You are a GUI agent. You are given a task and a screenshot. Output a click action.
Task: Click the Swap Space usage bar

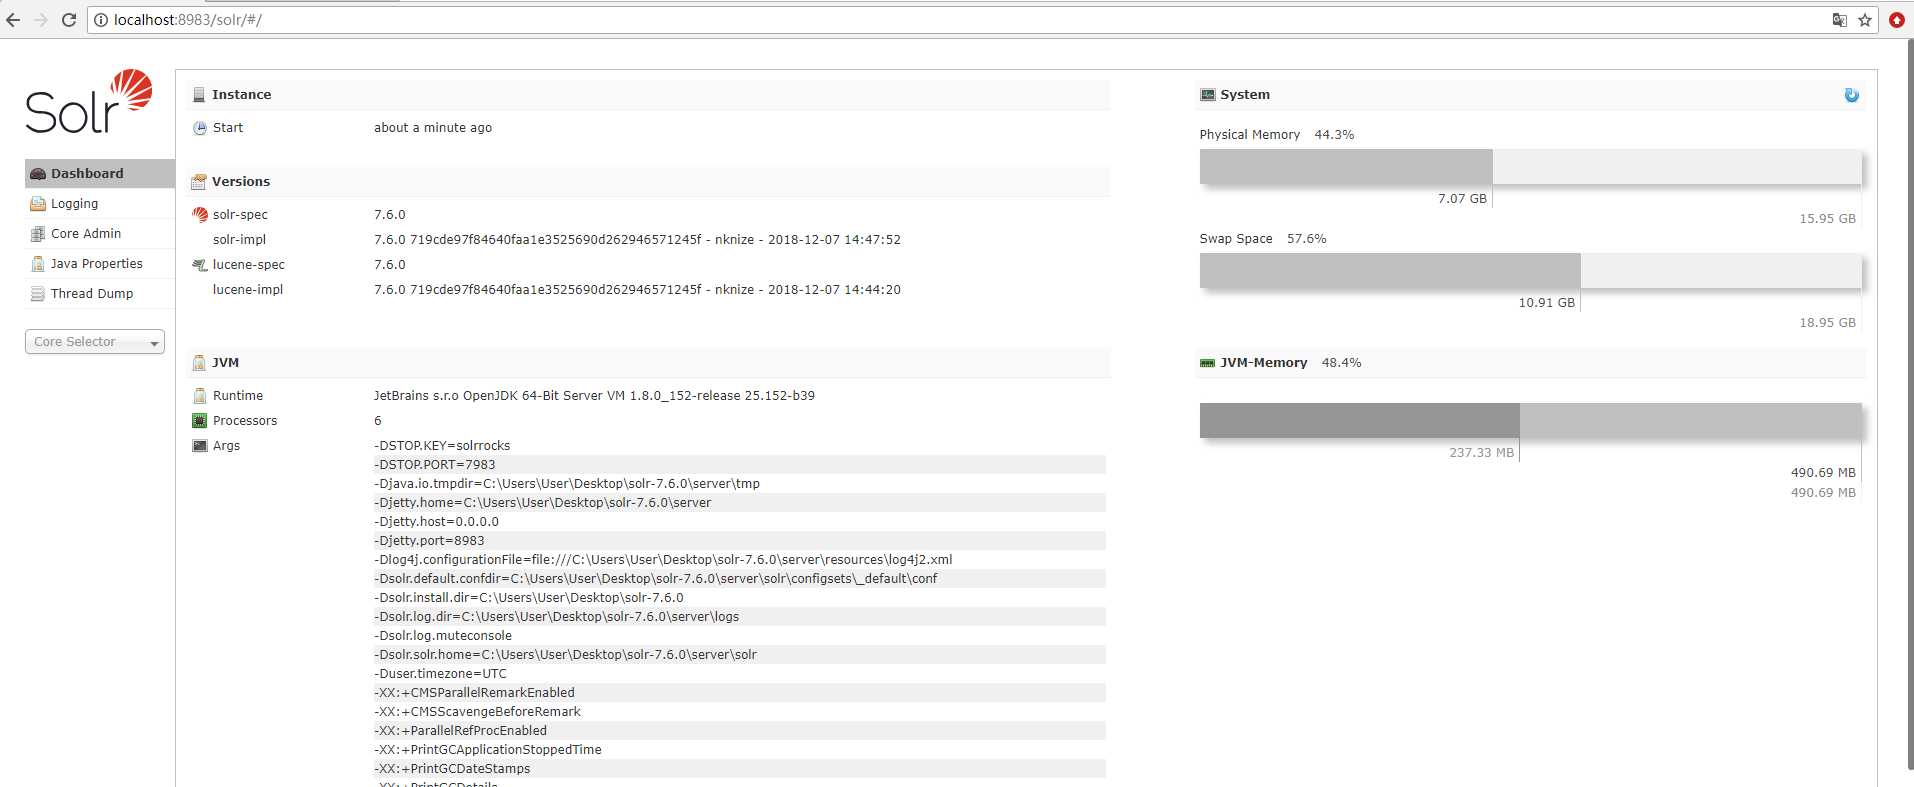(x=1530, y=271)
